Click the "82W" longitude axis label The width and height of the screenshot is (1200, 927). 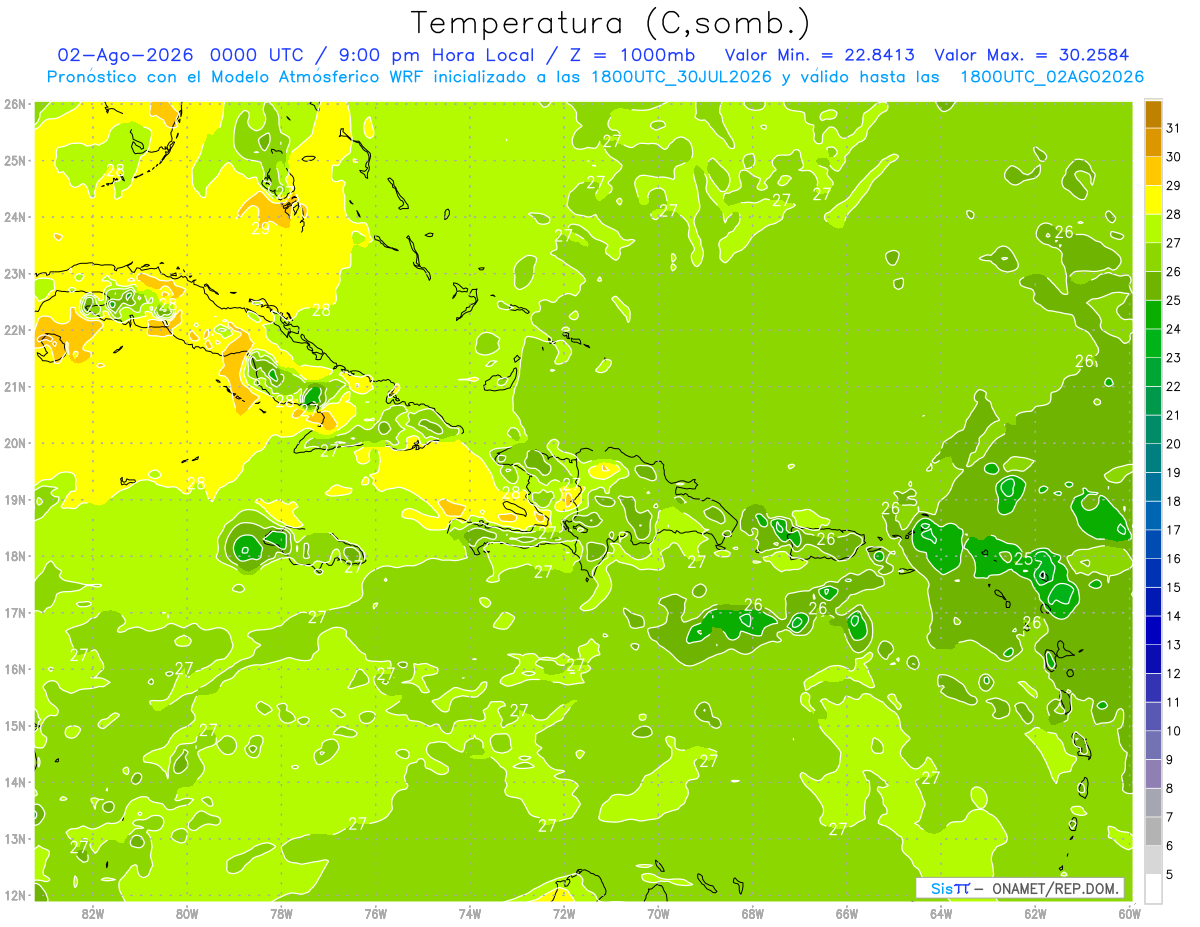93,913
